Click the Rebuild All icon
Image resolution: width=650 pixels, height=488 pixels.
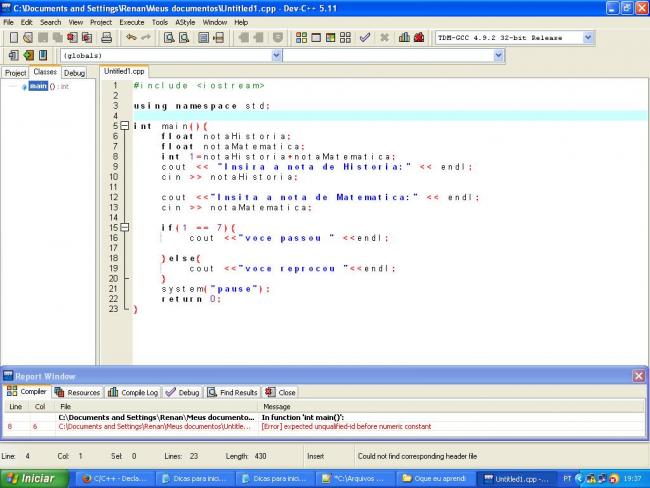[345, 38]
